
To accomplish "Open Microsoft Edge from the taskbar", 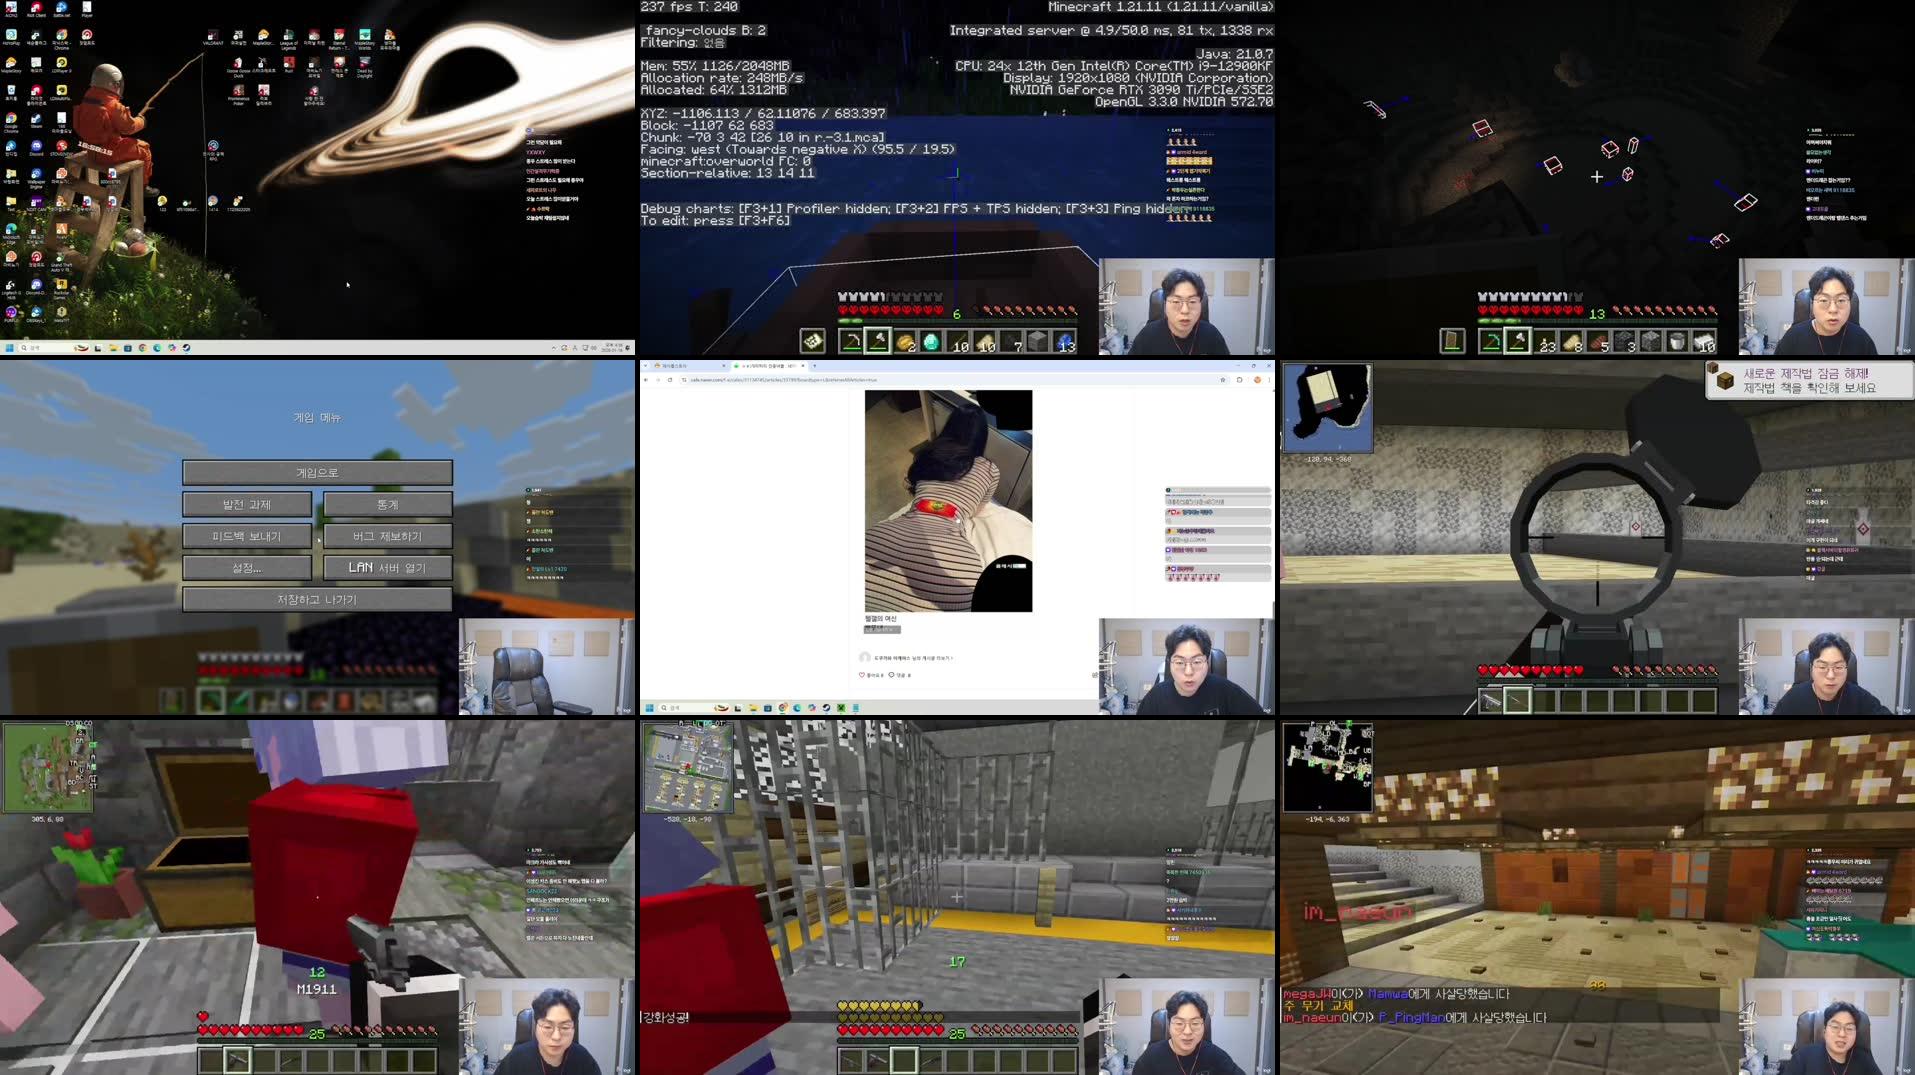I will pos(156,347).
